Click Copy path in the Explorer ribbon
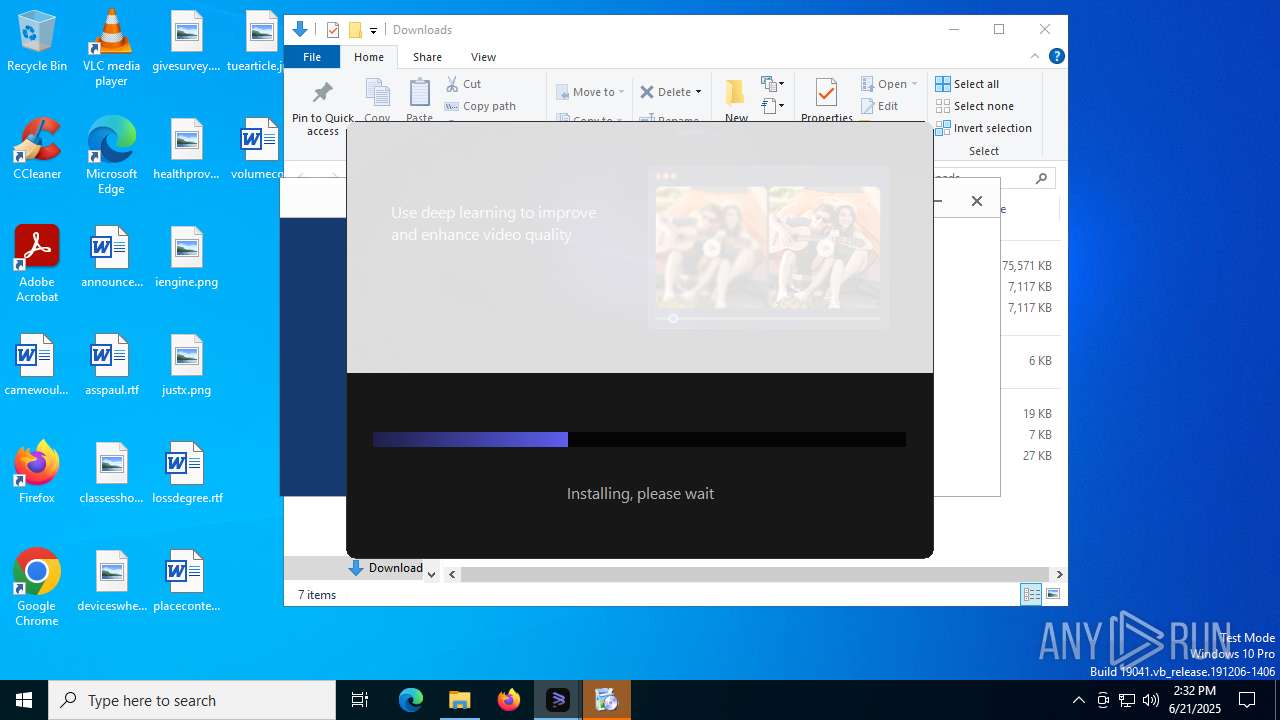This screenshot has height=720, width=1280. click(x=480, y=106)
